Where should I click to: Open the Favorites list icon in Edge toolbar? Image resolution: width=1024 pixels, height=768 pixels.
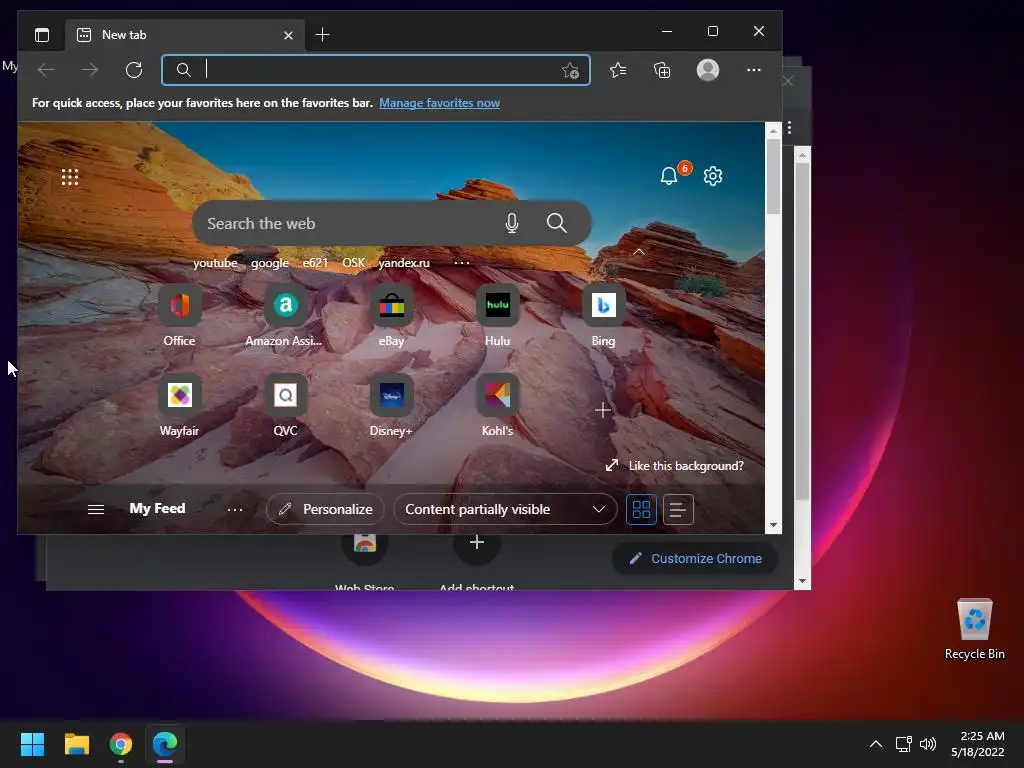618,70
